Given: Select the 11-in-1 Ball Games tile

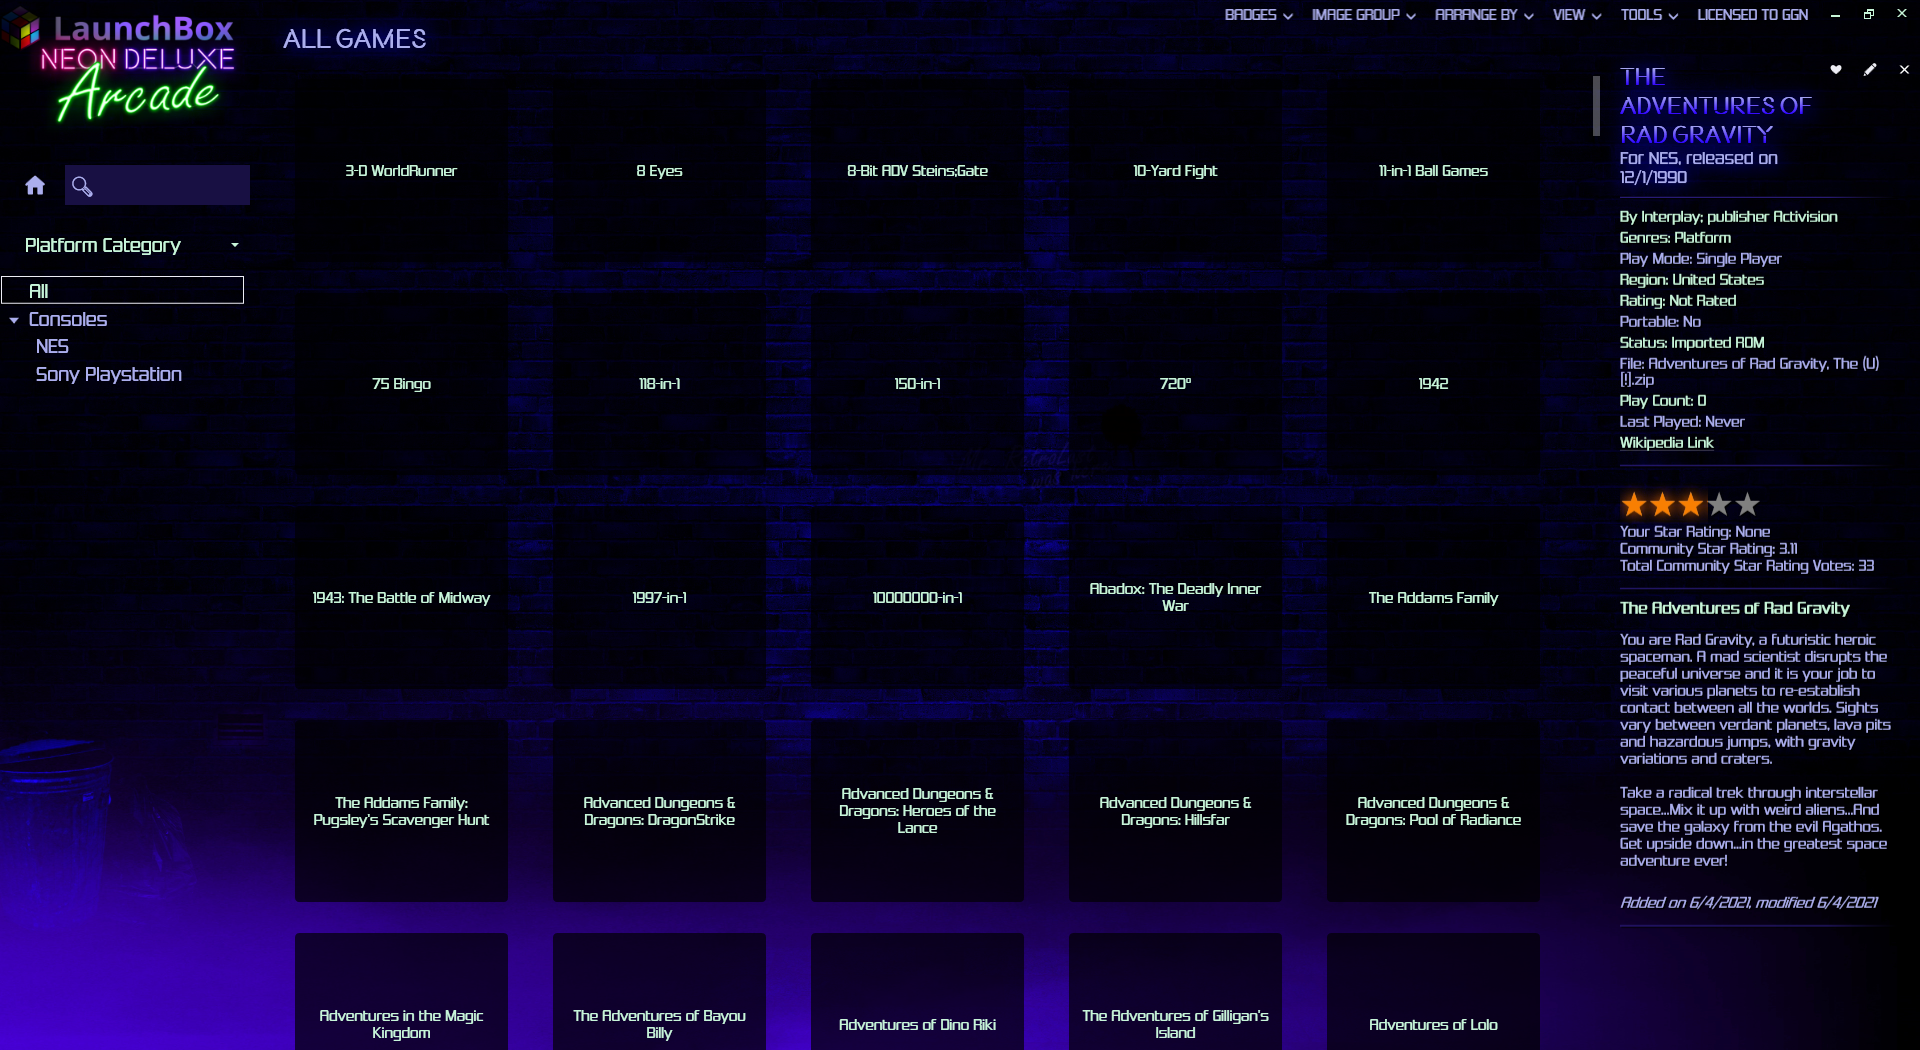Looking at the screenshot, I should click(1433, 171).
